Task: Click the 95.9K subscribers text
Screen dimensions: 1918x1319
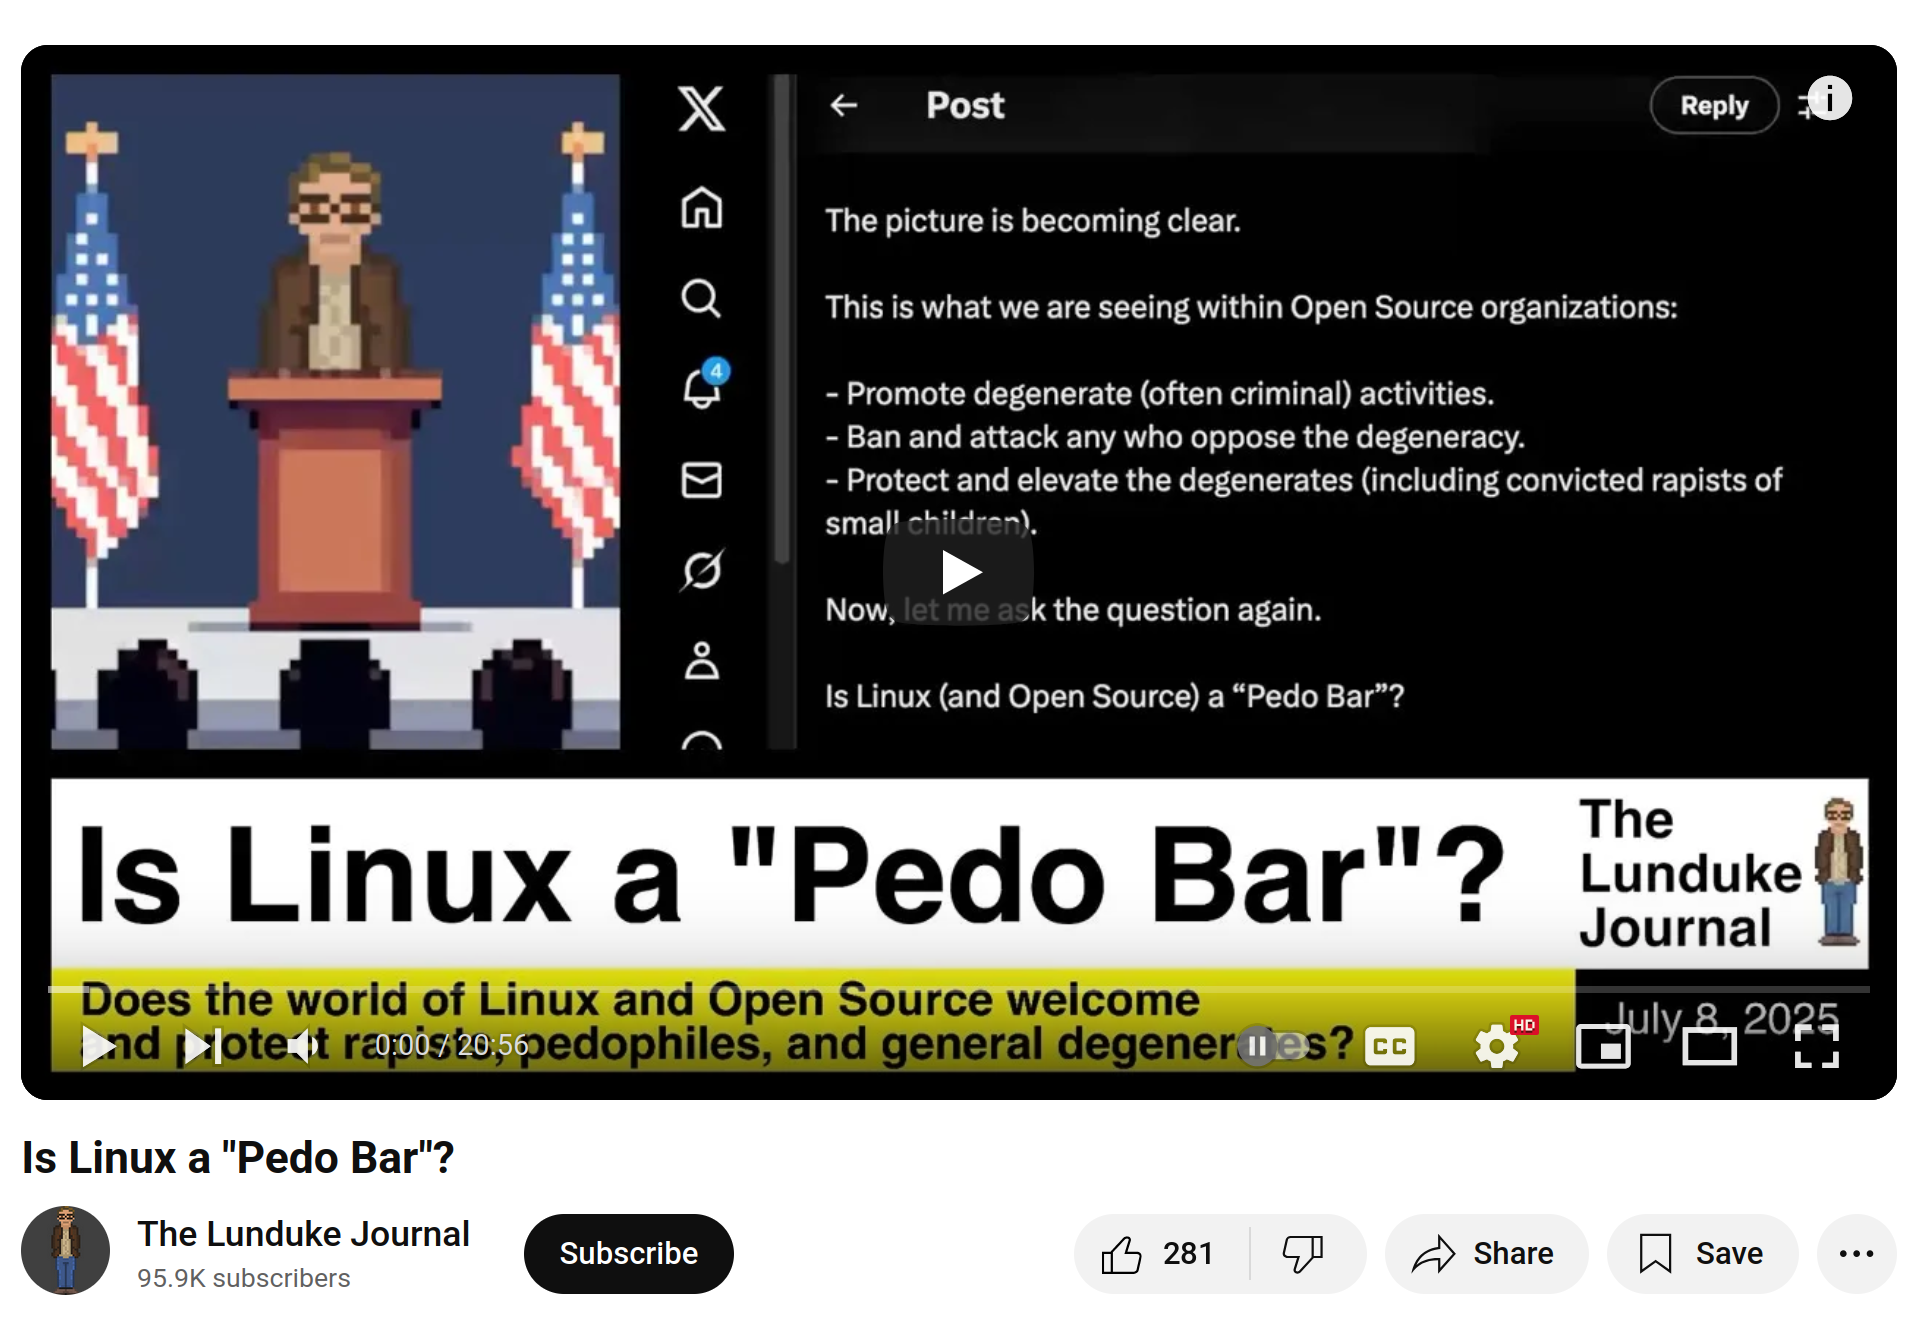Action: [244, 1278]
